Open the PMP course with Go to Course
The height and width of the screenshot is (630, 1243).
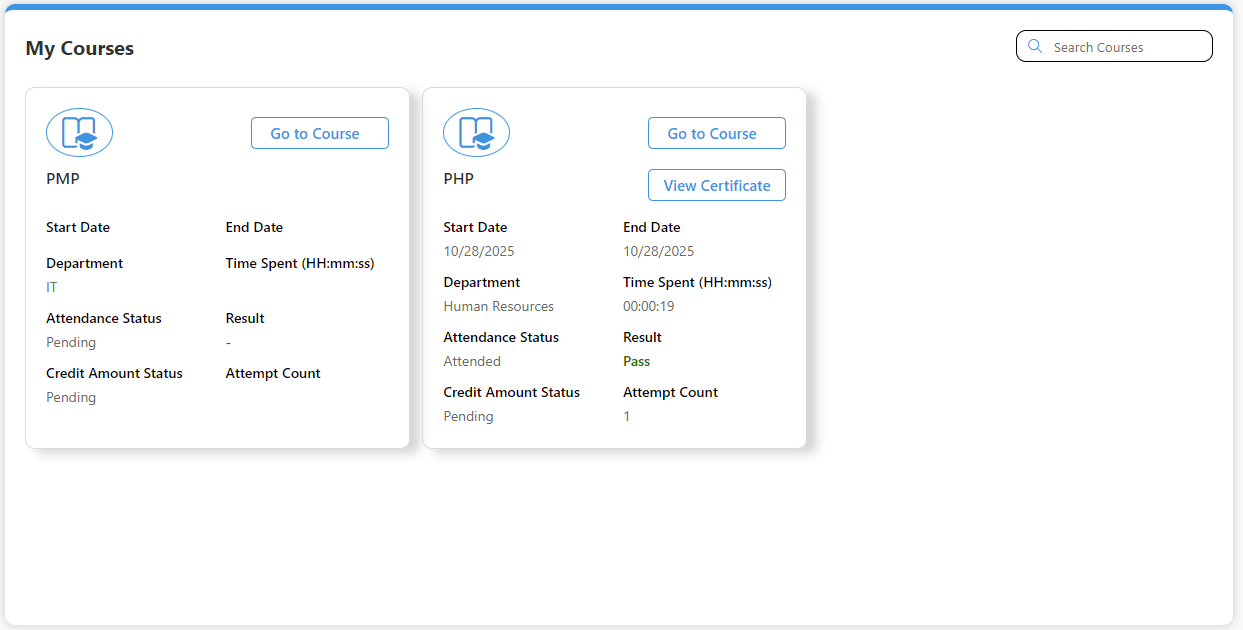(319, 133)
